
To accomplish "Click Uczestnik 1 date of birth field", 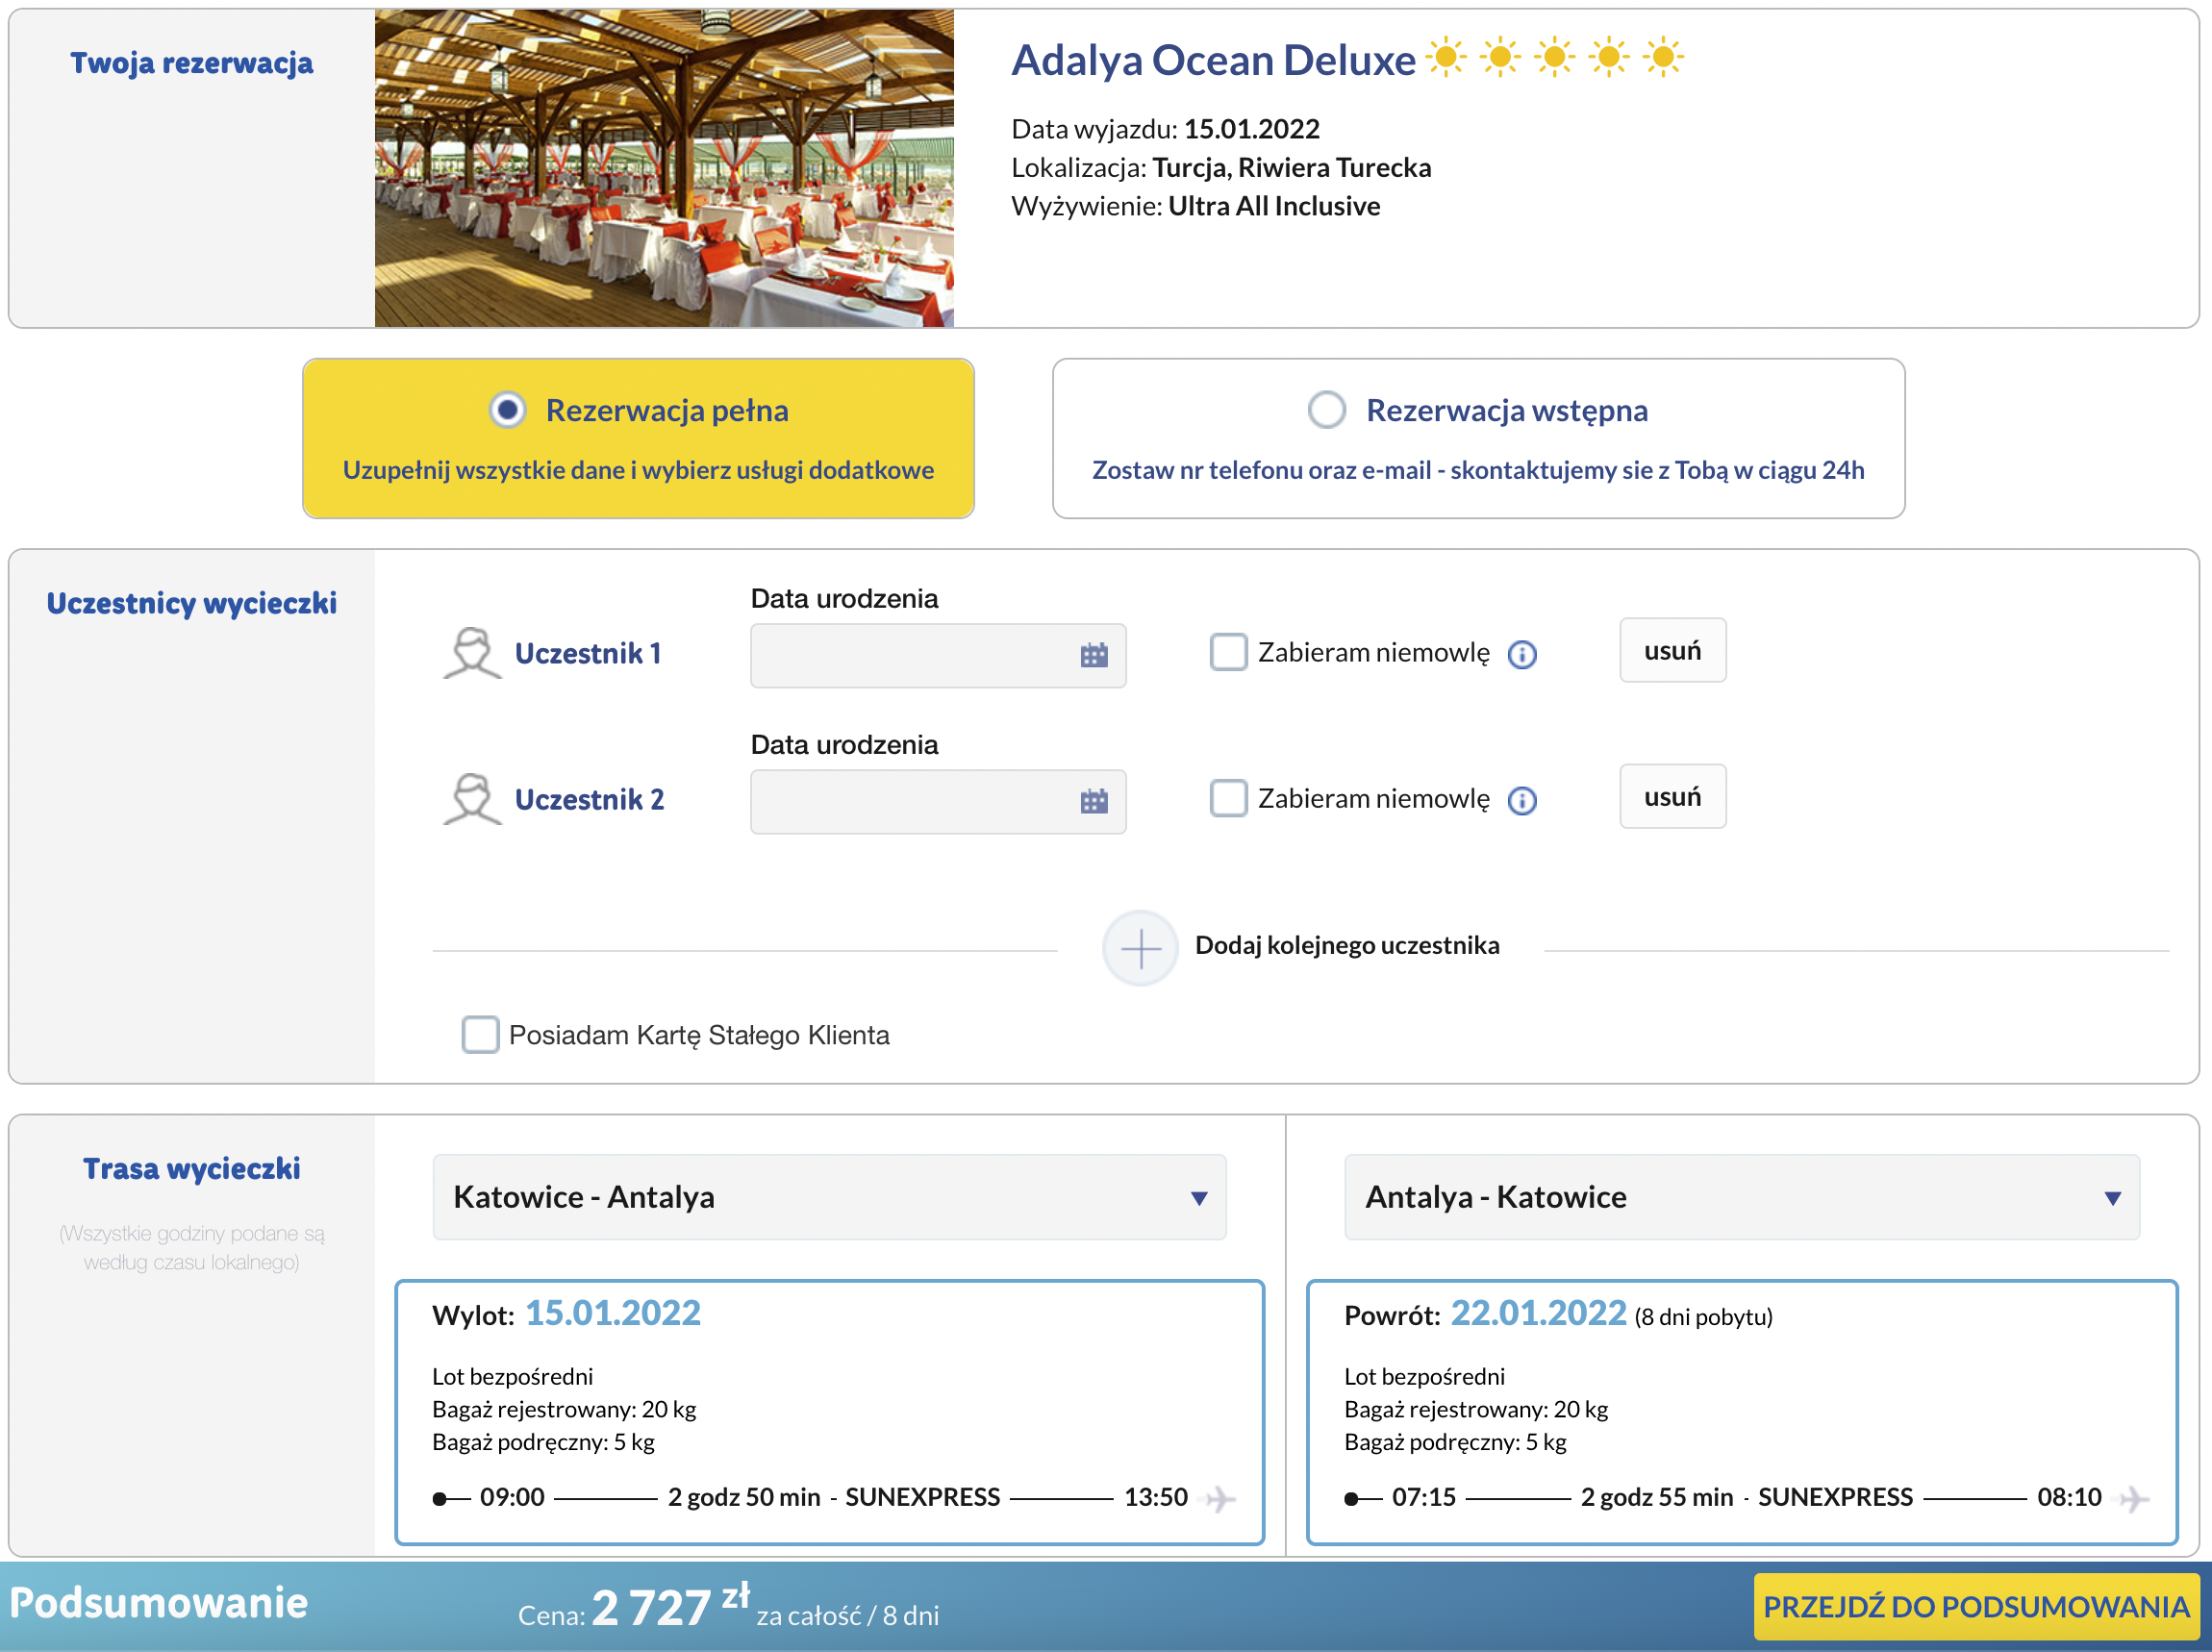I will [938, 656].
